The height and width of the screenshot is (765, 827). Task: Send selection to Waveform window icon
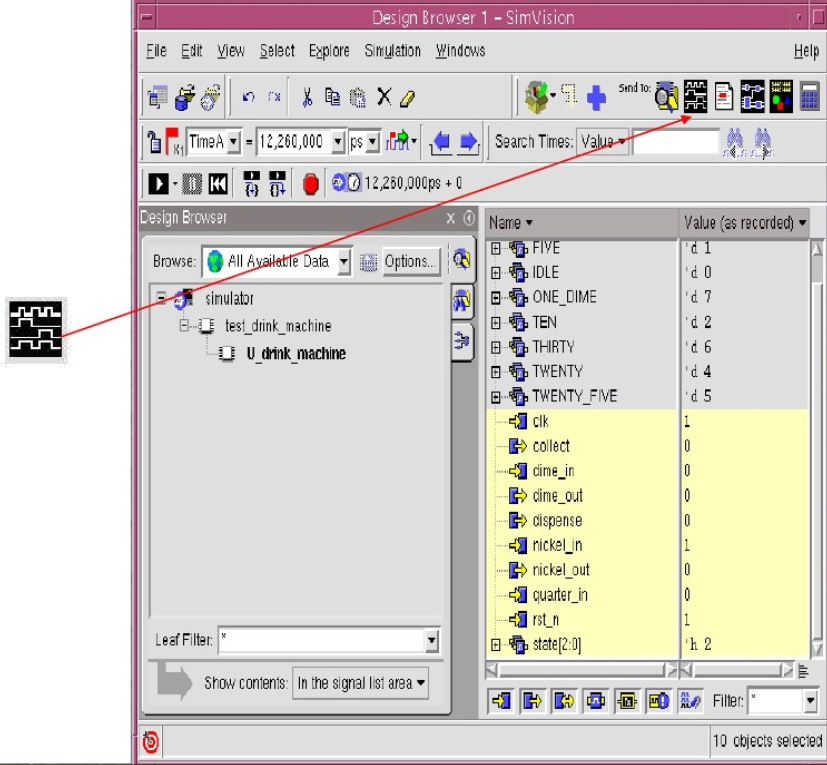(x=695, y=97)
